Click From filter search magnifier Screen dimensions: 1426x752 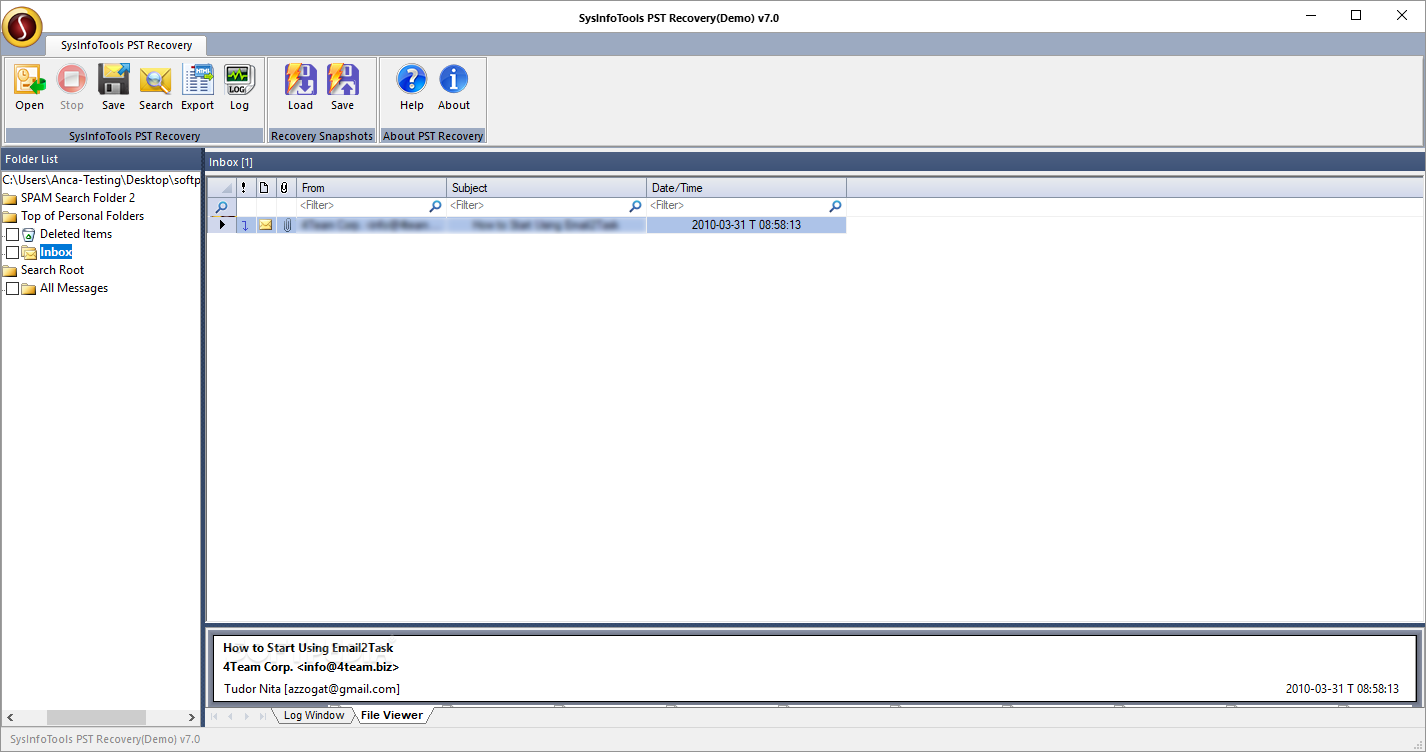coord(435,206)
